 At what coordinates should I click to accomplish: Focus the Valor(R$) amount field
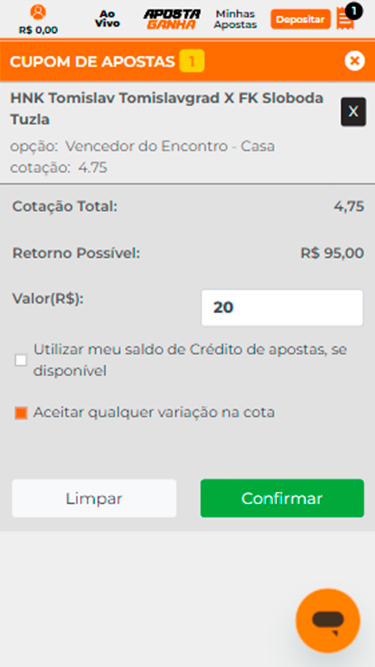coord(282,308)
